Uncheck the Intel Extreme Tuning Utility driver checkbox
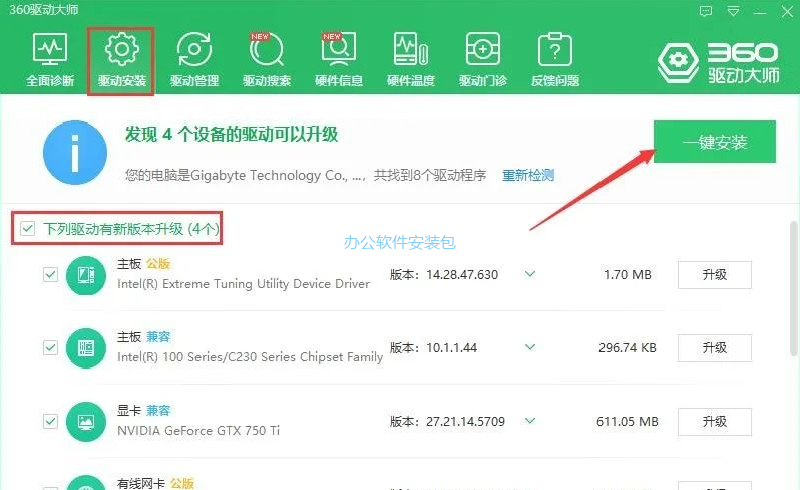Viewport: 800px width, 490px height. point(50,275)
